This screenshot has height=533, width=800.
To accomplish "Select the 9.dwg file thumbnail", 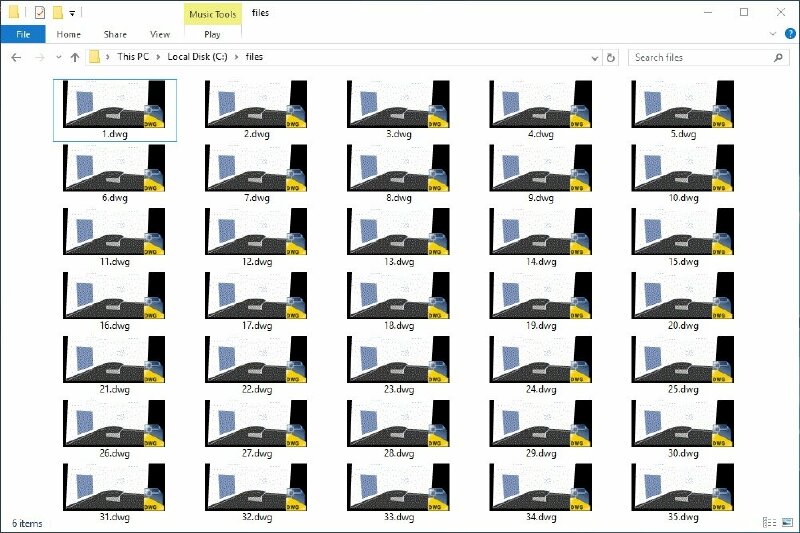I will click(x=540, y=168).
